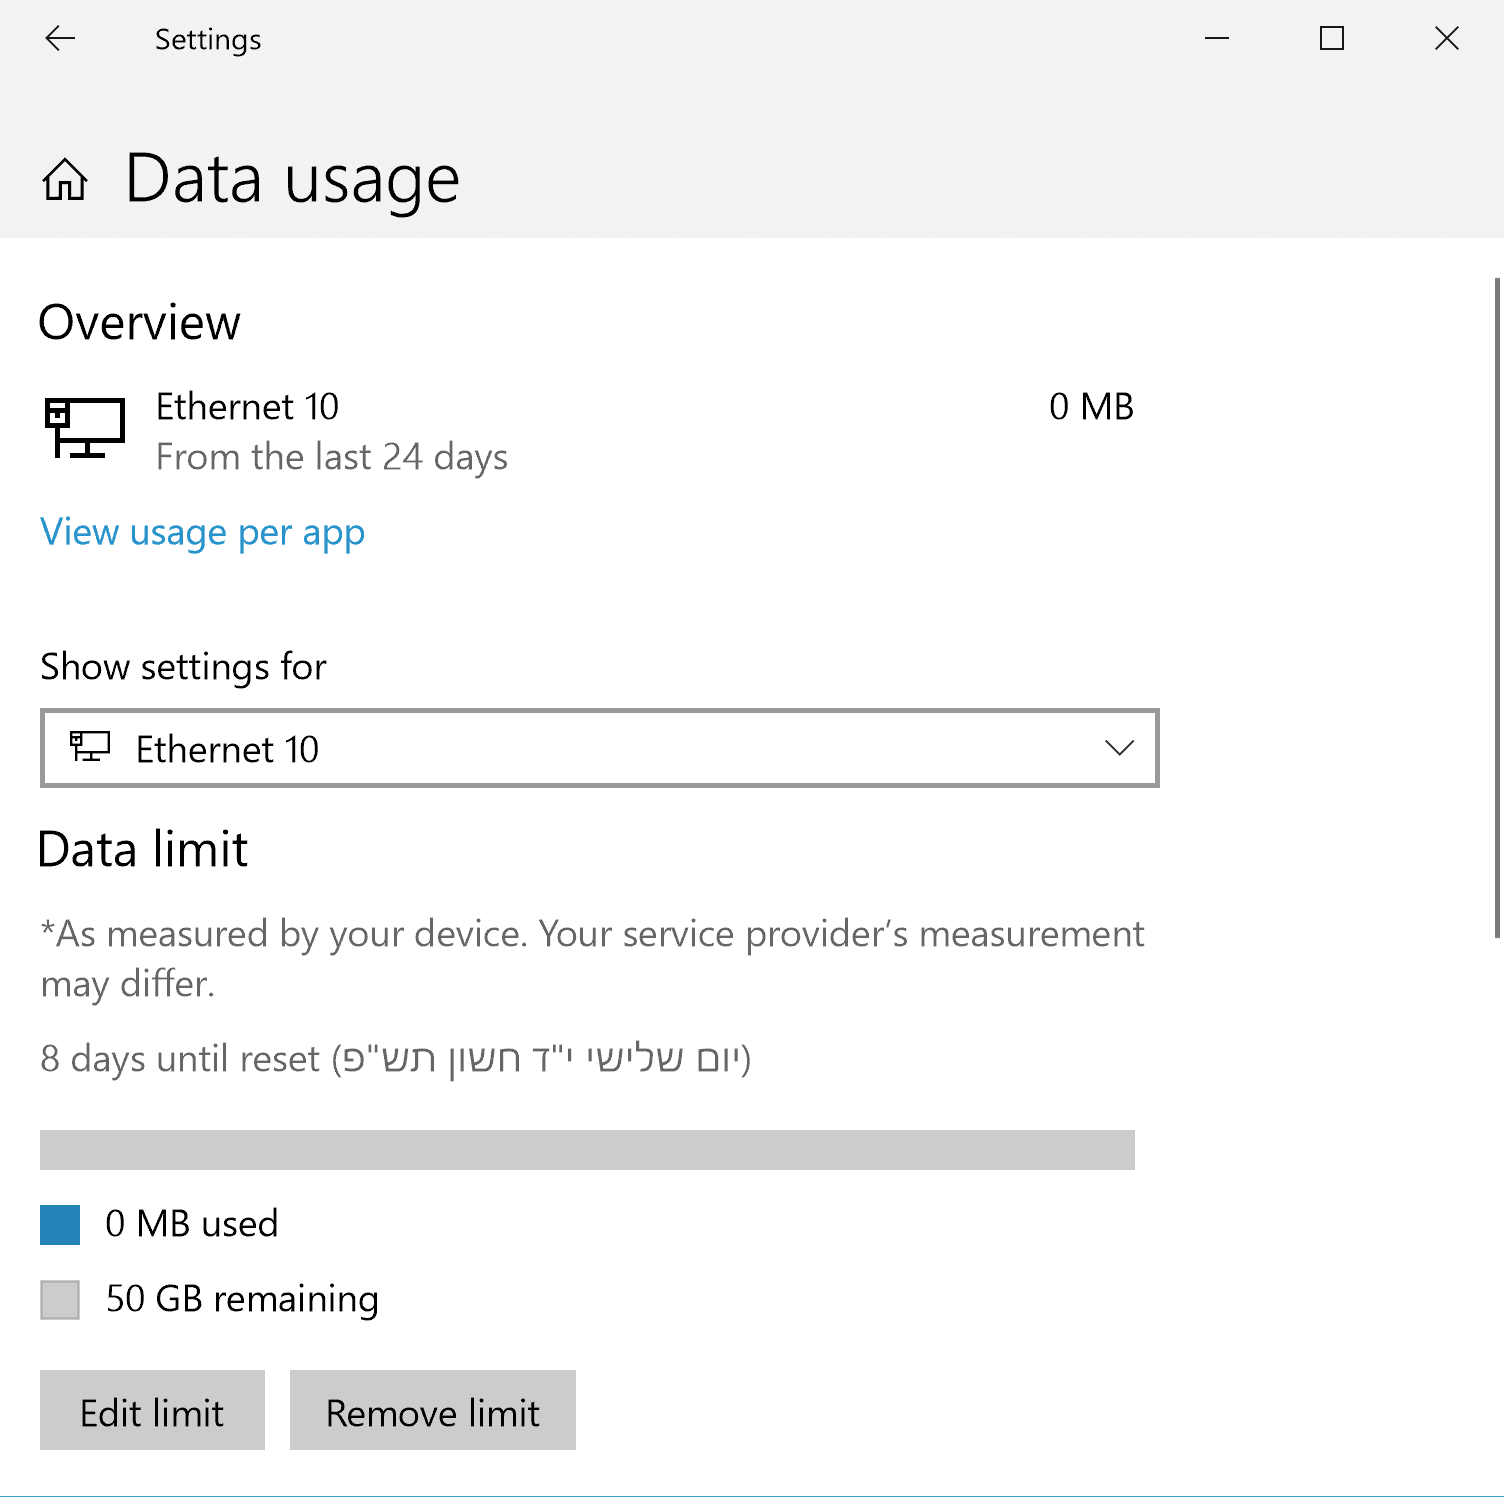
Task: Maximize the Settings window
Action: pos(1332,39)
